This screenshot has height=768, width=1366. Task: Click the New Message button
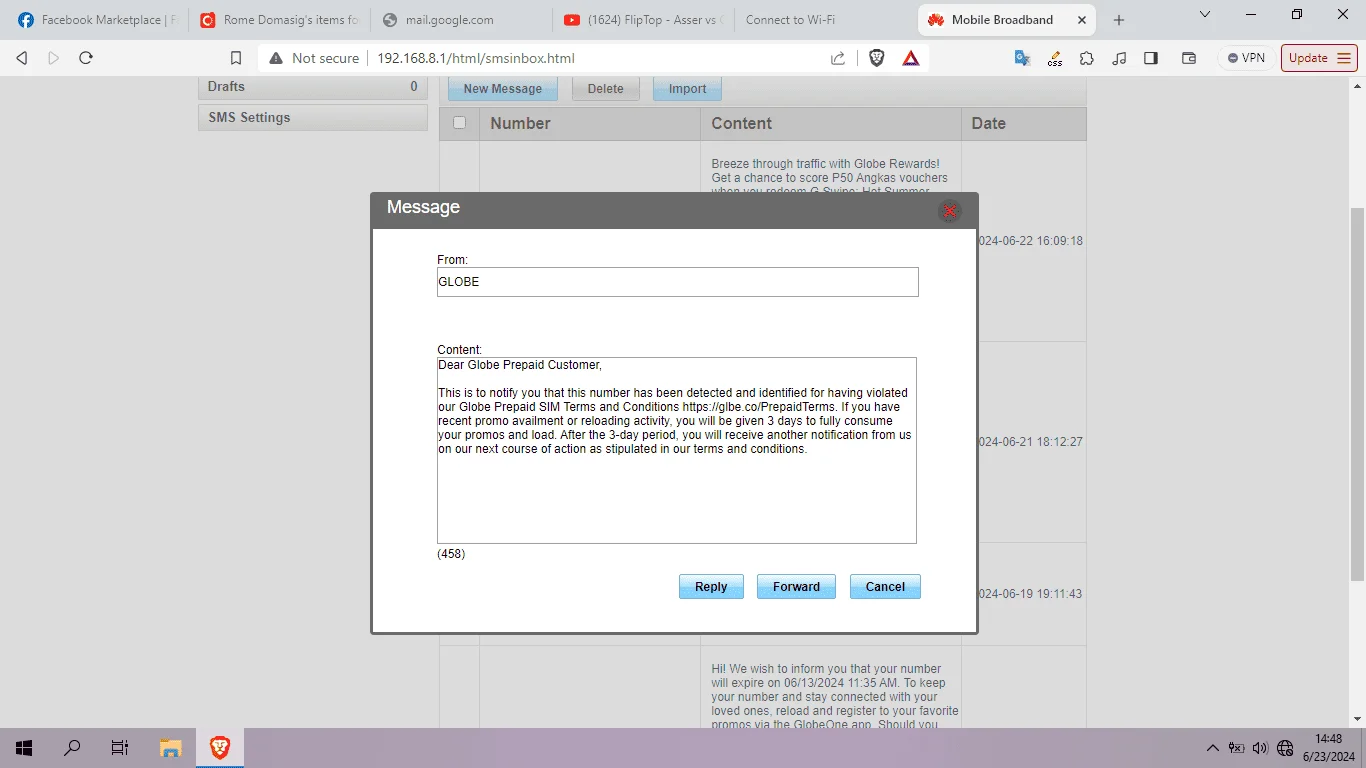(x=503, y=89)
